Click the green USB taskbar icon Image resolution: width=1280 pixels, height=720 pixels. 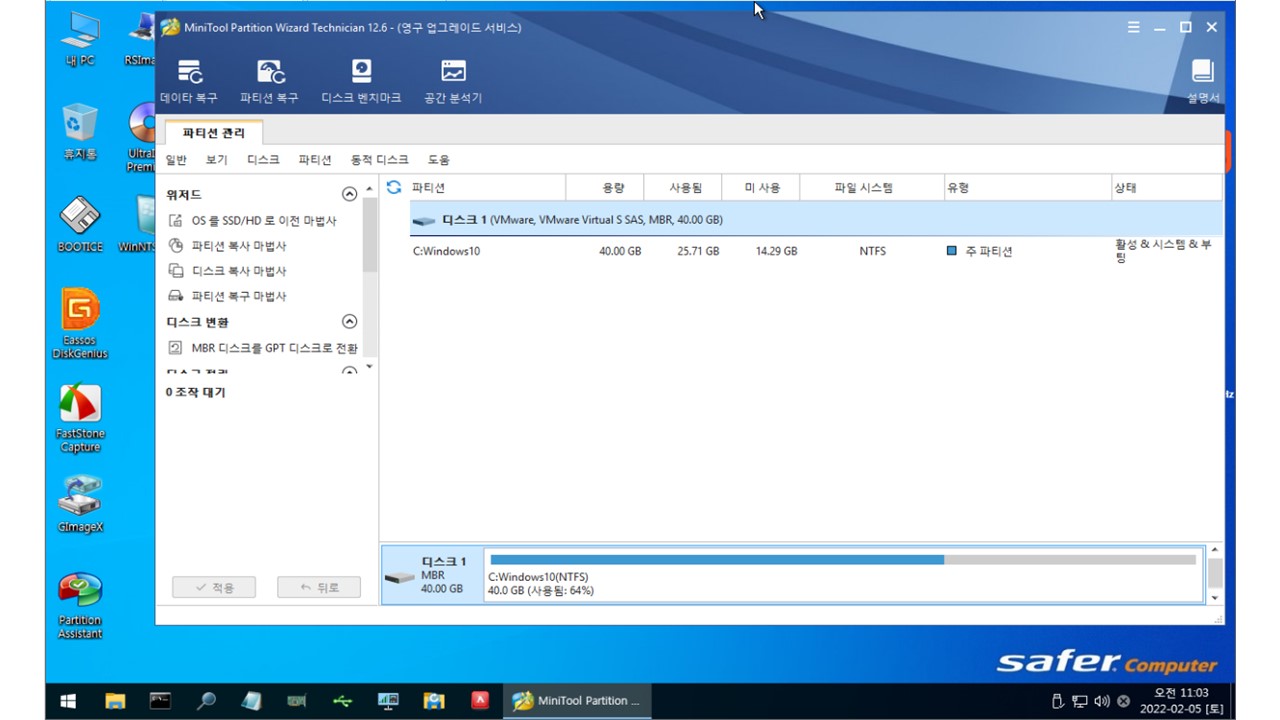point(343,700)
